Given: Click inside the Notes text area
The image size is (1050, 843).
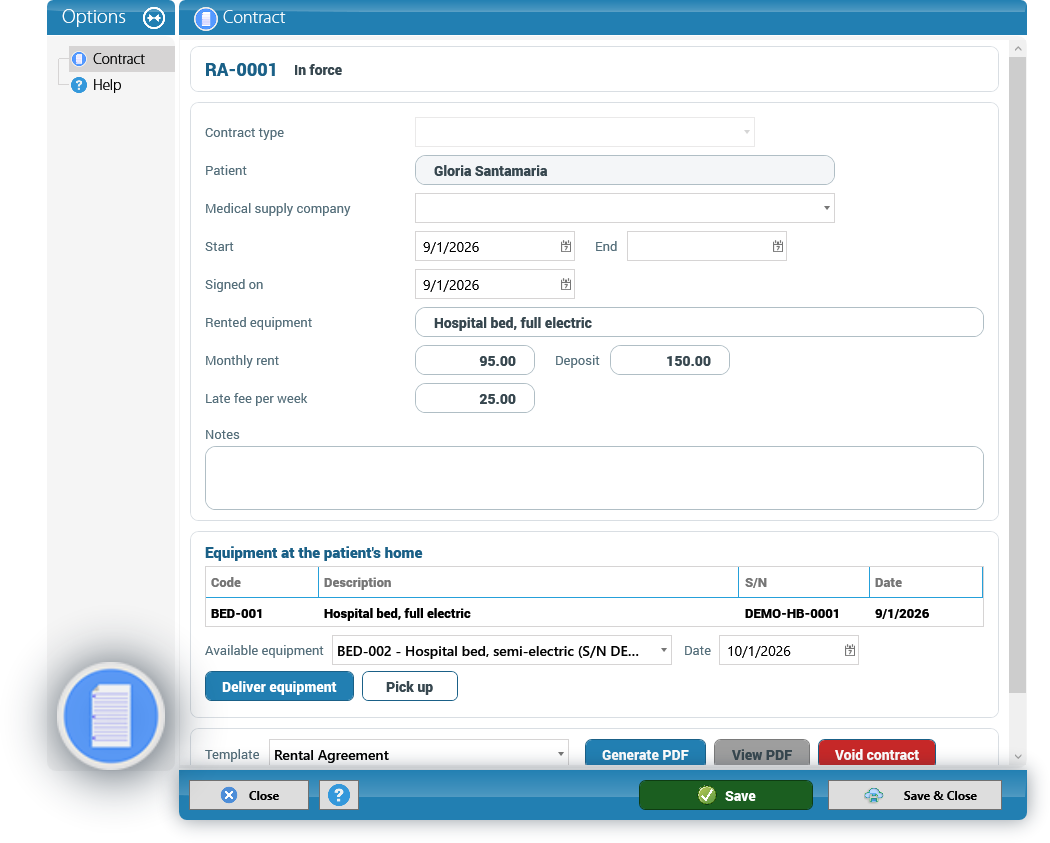Looking at the screenshot, I should click(594, 478).
